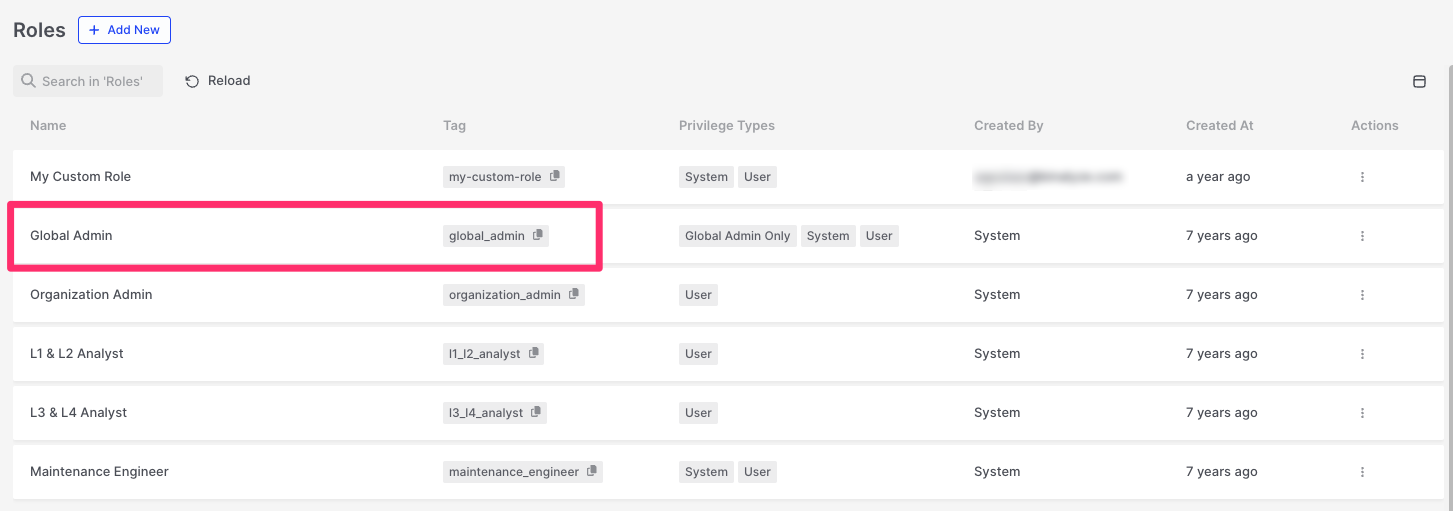The image size is (1453, 511).
Task: Copy the my-custom-role tag
Action: [555, 177]
